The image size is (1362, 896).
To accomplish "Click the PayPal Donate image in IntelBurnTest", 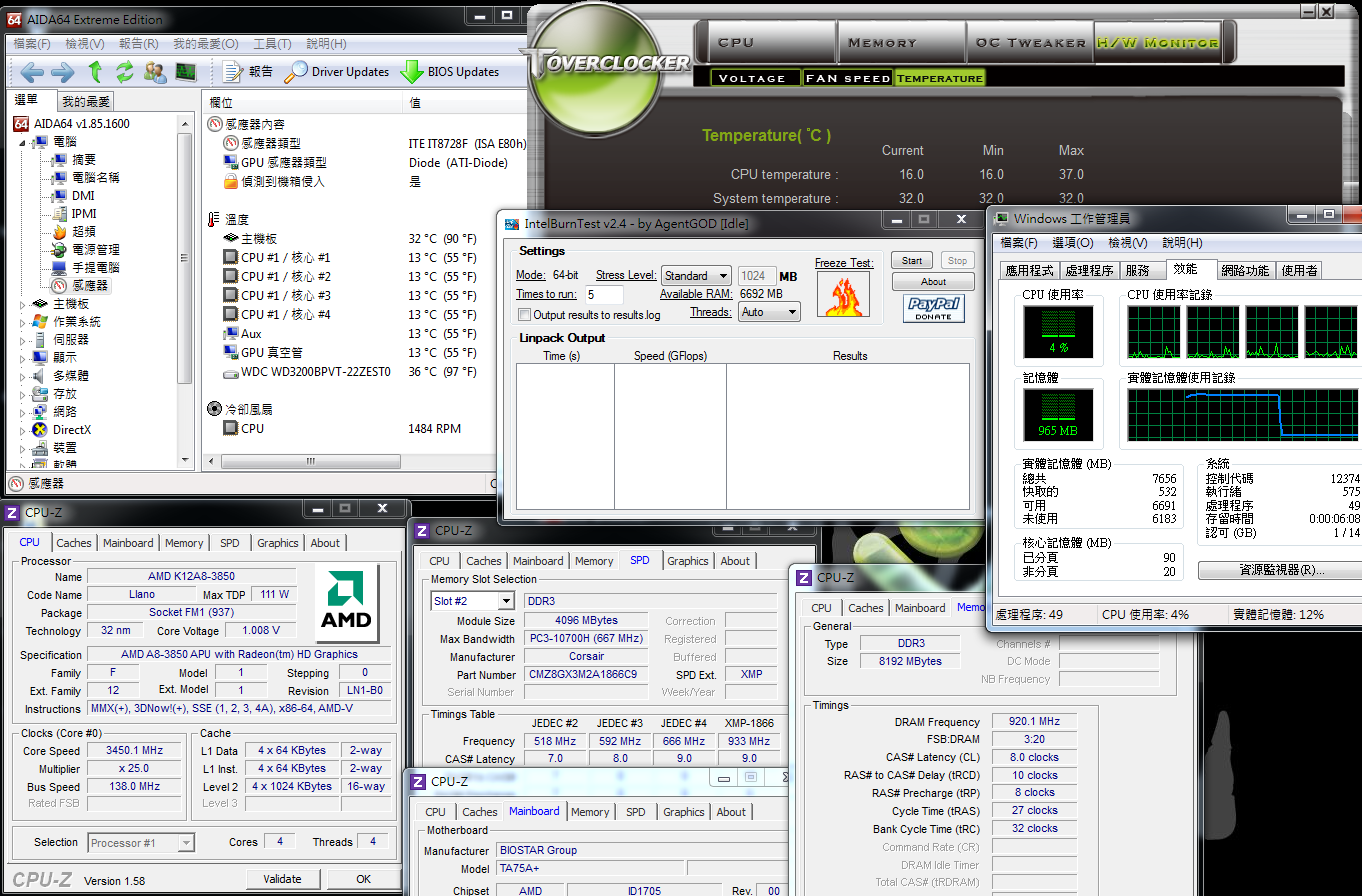I will (x=933, y=308).
